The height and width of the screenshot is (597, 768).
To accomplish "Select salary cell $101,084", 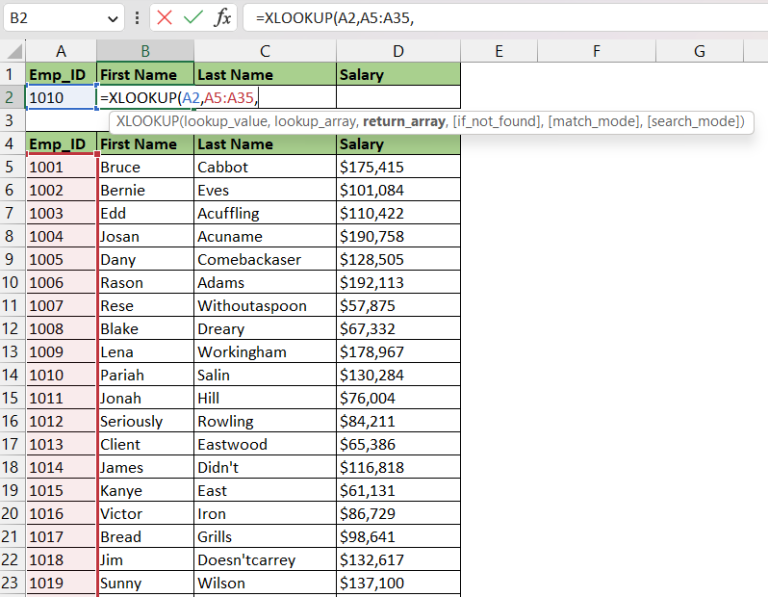I will tap(398, 190).
